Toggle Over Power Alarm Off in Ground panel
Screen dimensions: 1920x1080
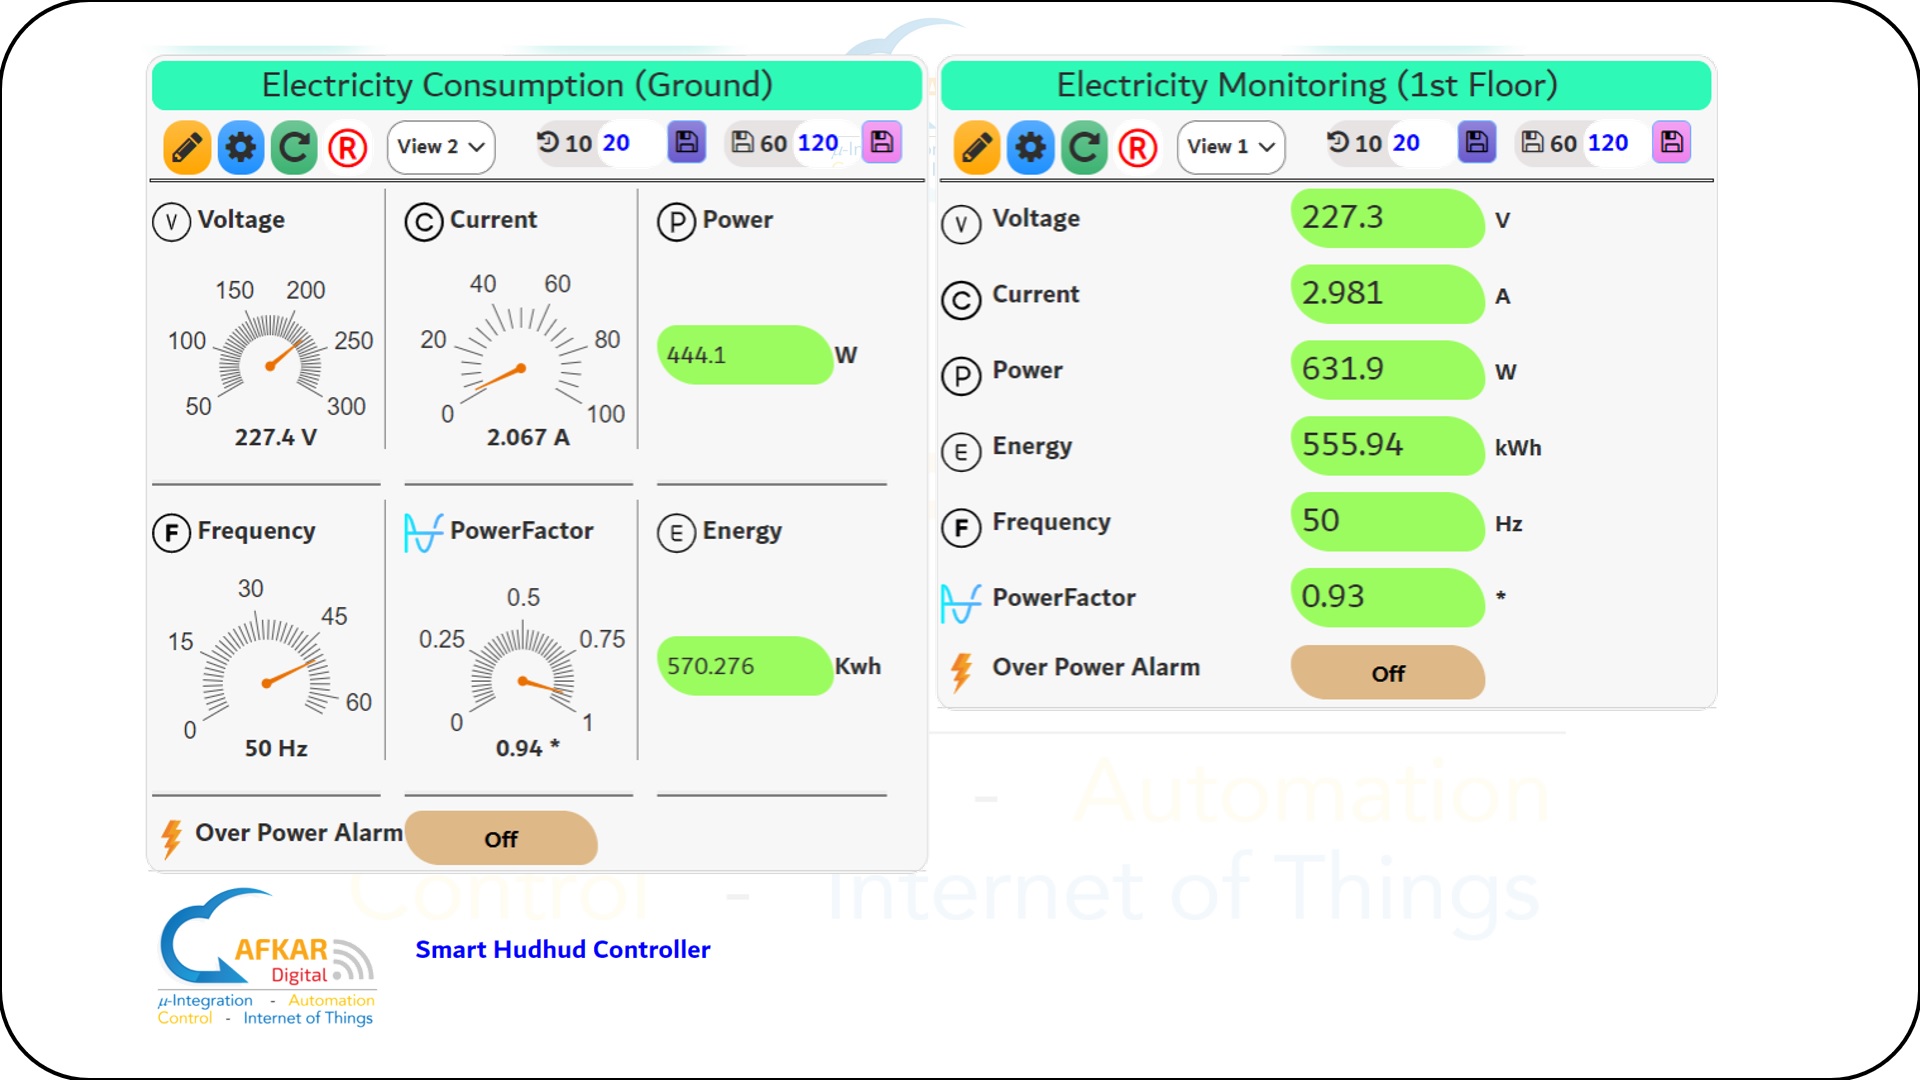(500, 838)
